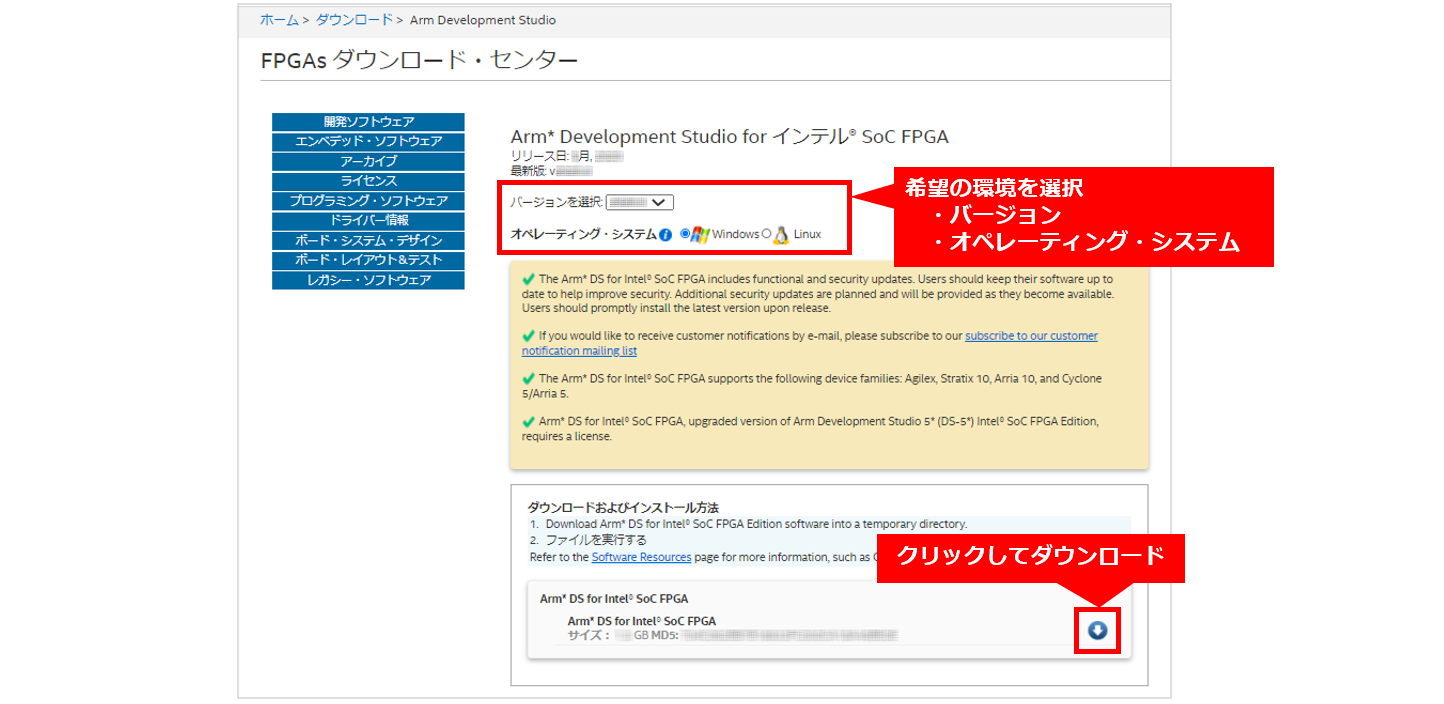This screenshot has height=704, width=1444.
Task: Select the Windows operating system radio button
Action: coord(685,234)
